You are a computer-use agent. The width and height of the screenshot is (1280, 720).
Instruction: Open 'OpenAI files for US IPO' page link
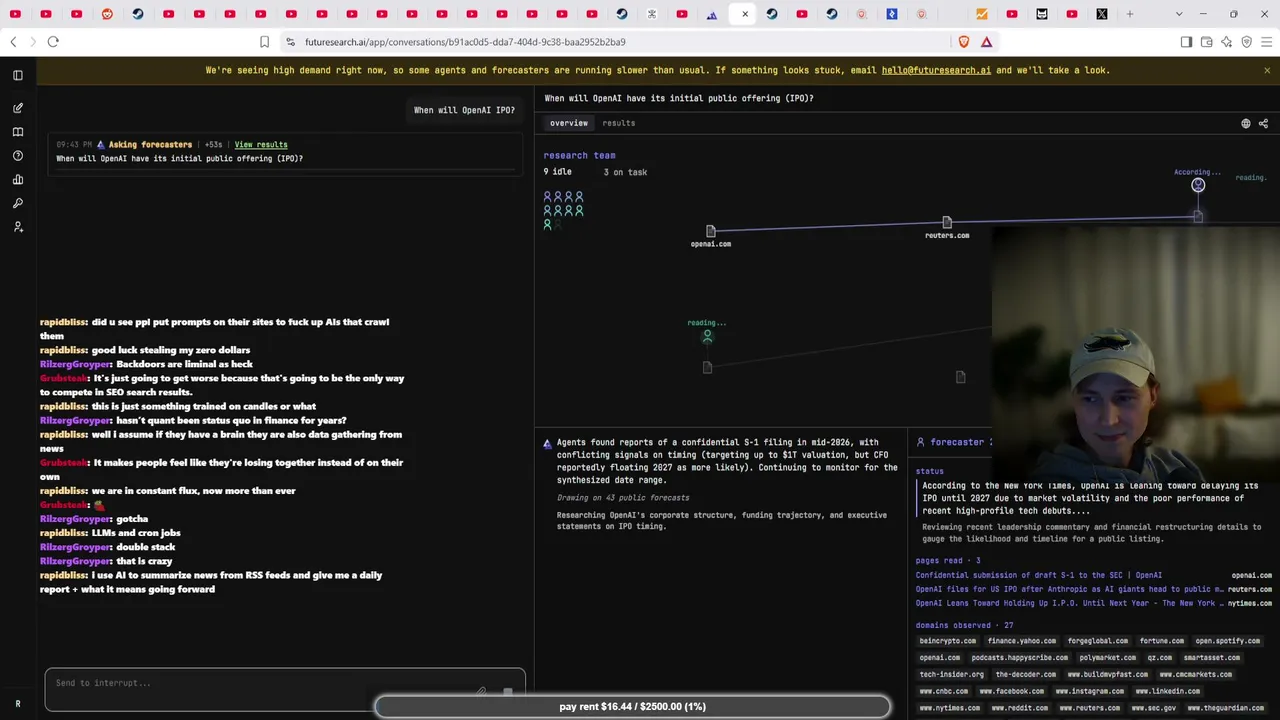(1069, 589)
